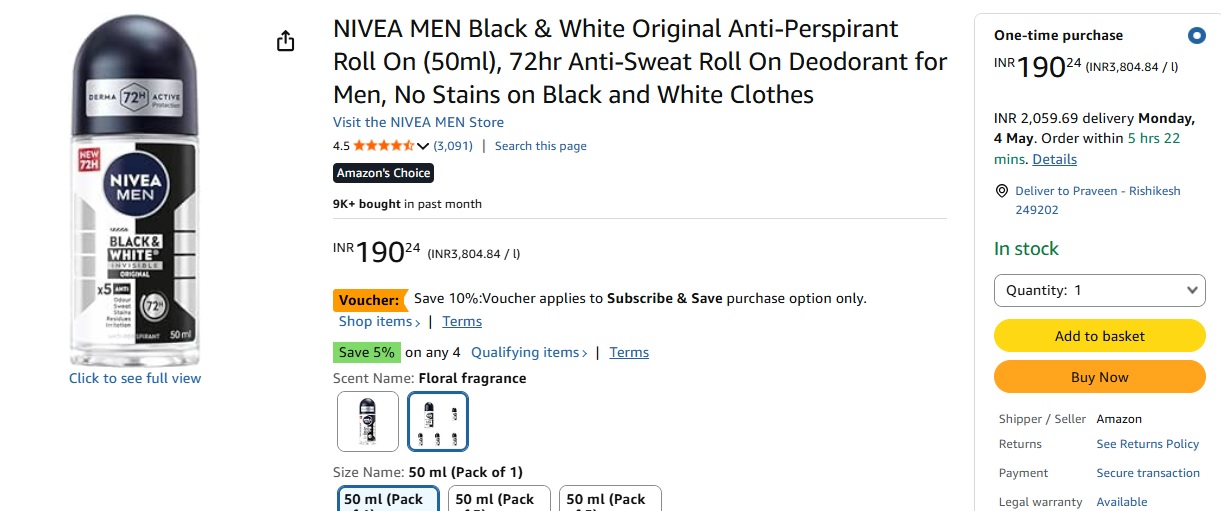Viewport: 1221px width, 511px height.
Task: Open the rating breakdown chevron
Action: pyautogui.click(x=423, y=146)
